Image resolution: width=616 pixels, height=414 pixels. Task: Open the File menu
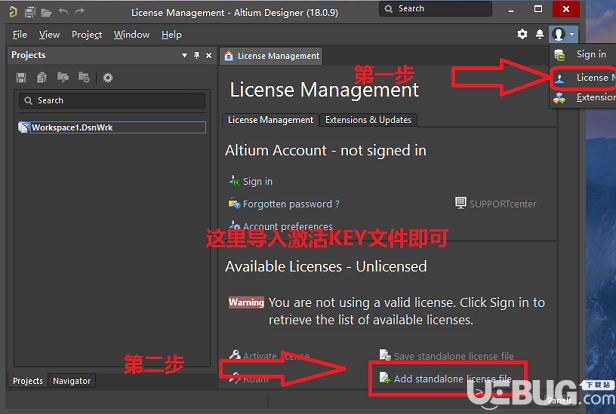point(20,35)
